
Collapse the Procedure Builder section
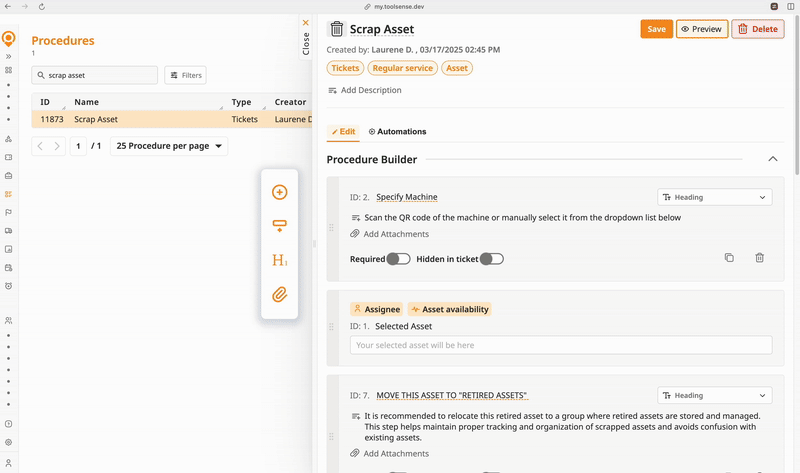(x=772, y=159)
